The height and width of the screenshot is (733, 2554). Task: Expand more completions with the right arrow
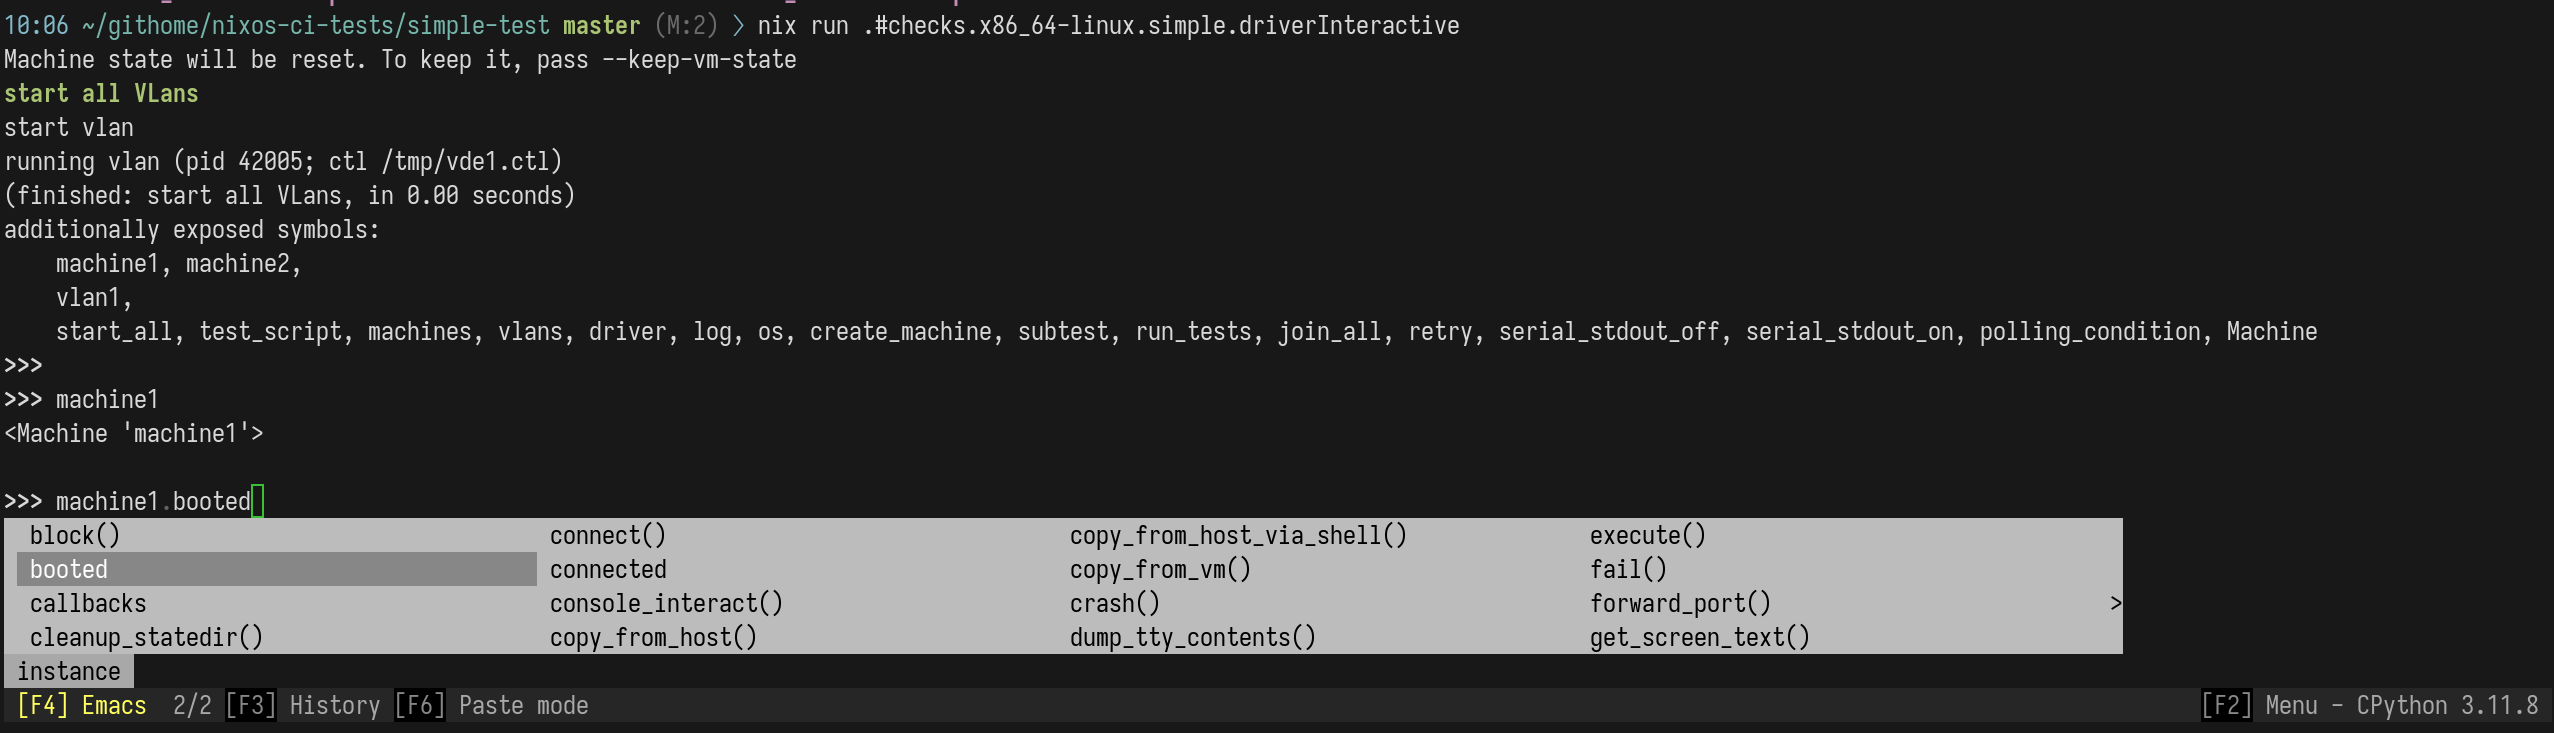pos(2114,603)
